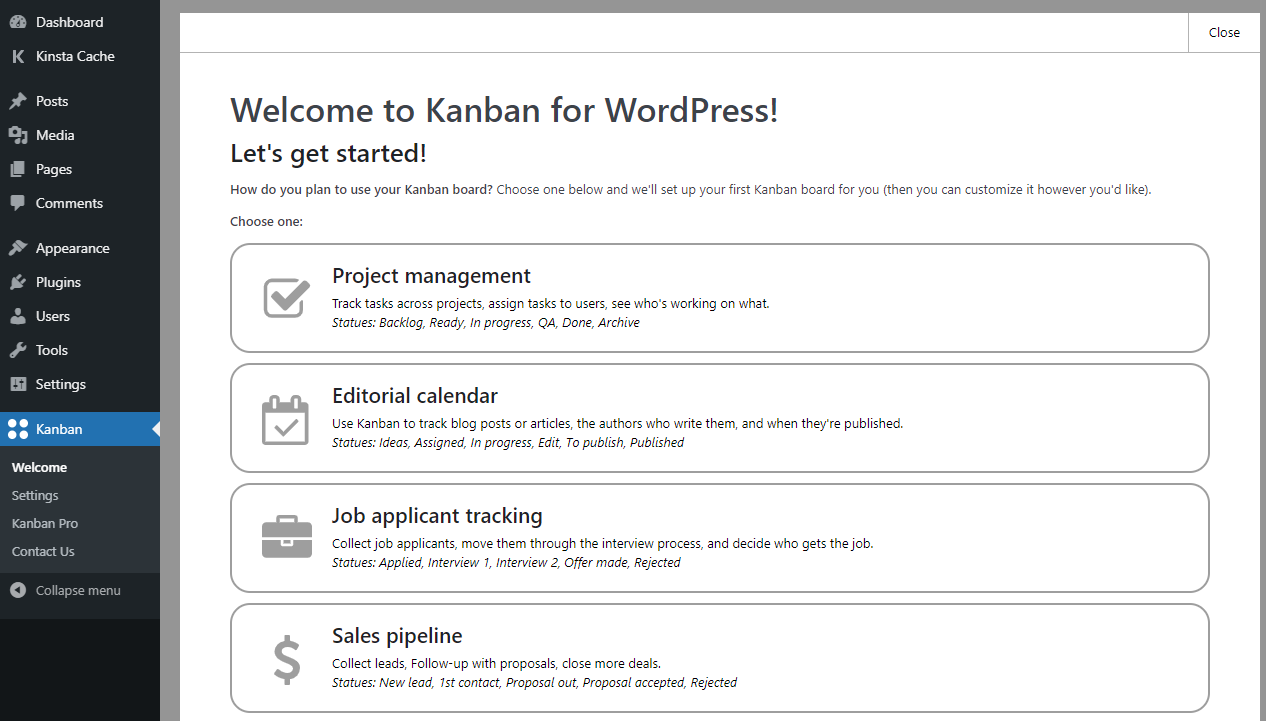The height and width of the screenshot is (721, 1266).
Task: Click the Settings sliders icon
Action: click(18, 384)
